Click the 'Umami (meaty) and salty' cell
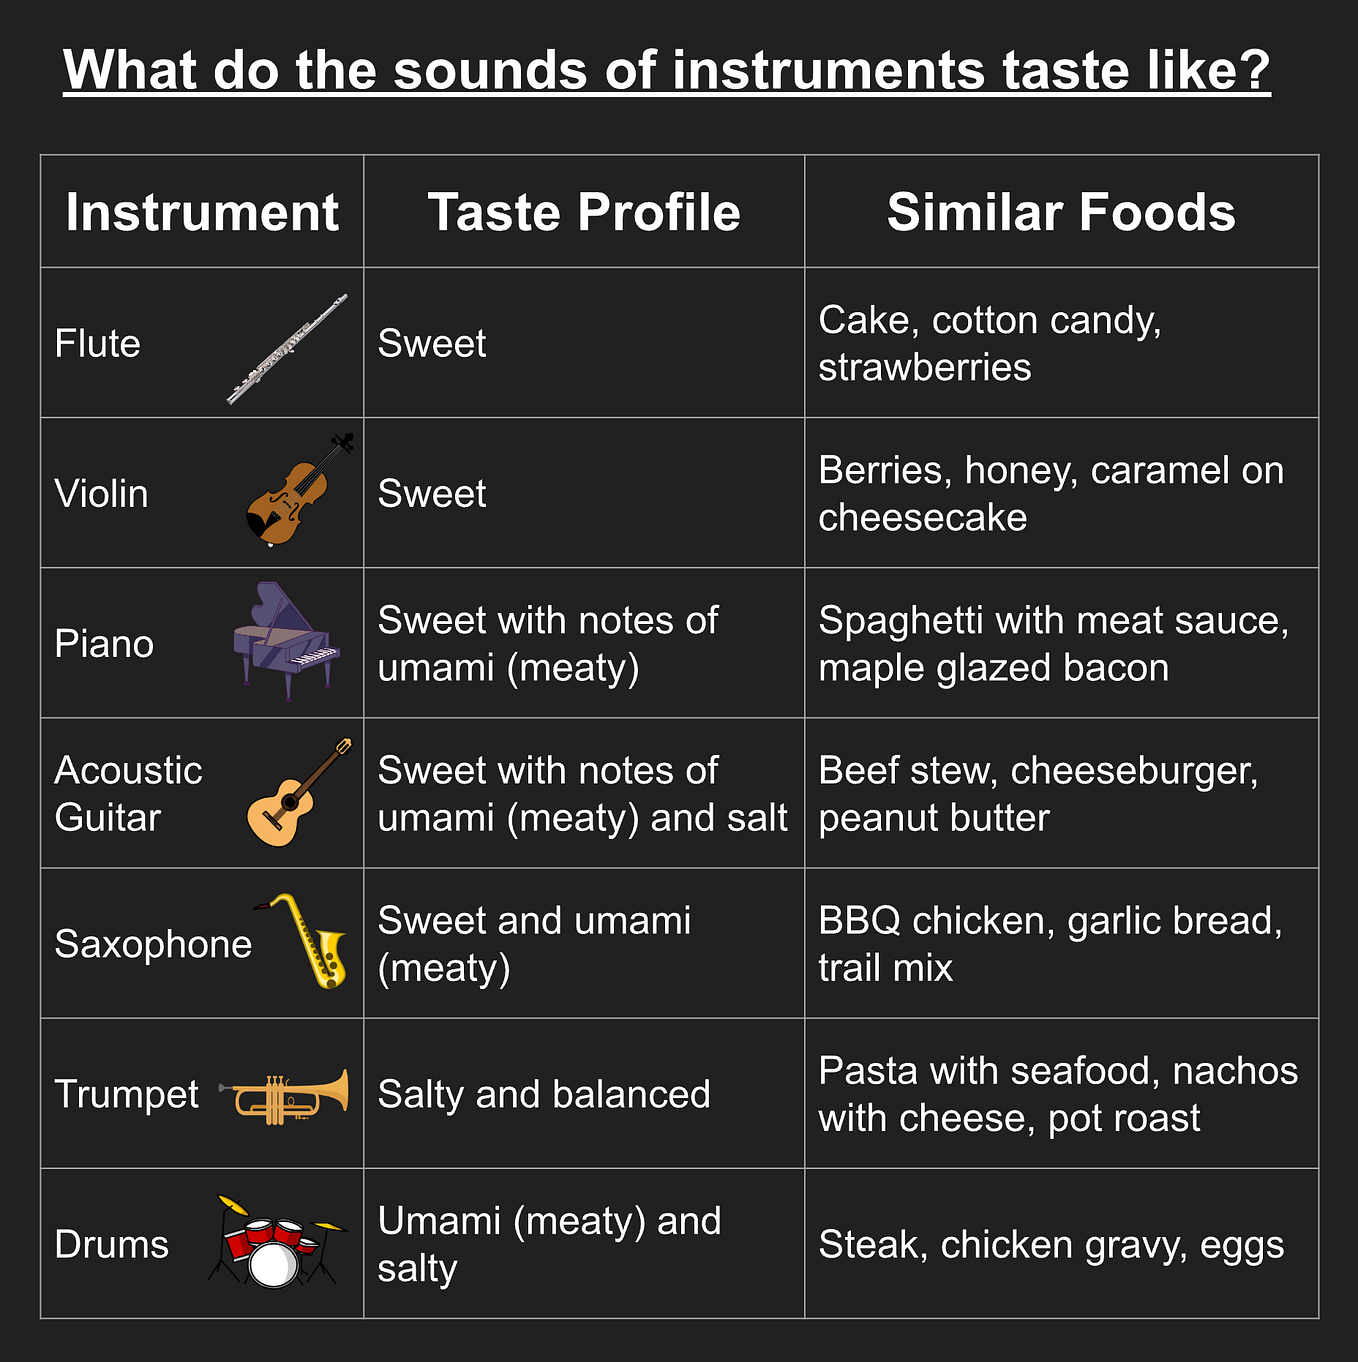Viewport: 1358px width, 1362px height. [x=584, y=1243]
